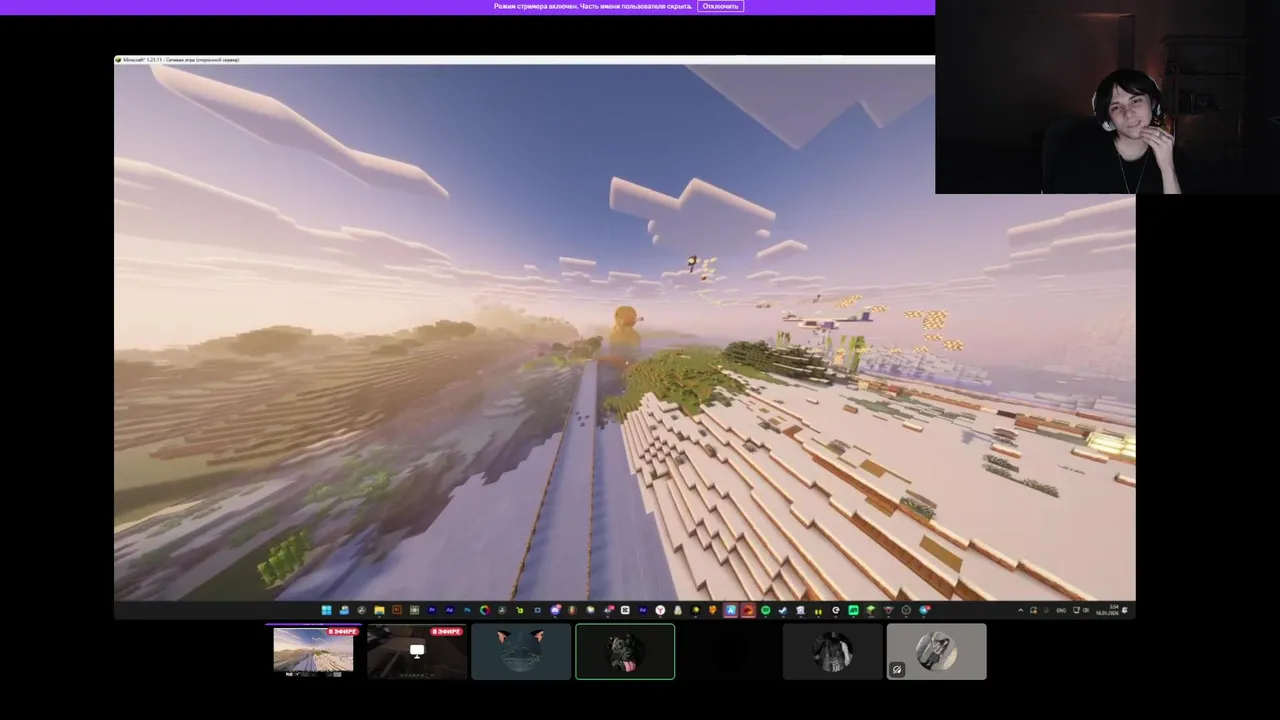Open the Spotify icon in shared taskbar

point(765,610)
